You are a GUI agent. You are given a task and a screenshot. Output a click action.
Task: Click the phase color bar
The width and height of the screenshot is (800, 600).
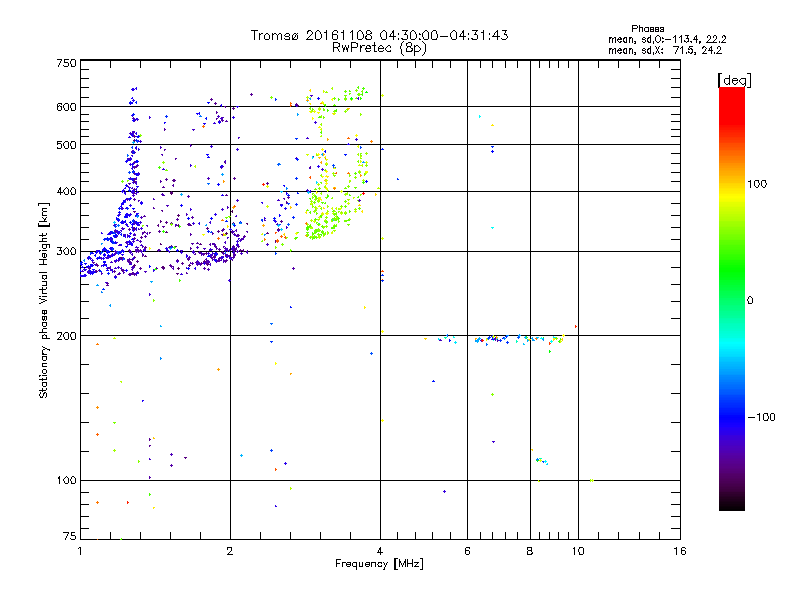(732, 298)
